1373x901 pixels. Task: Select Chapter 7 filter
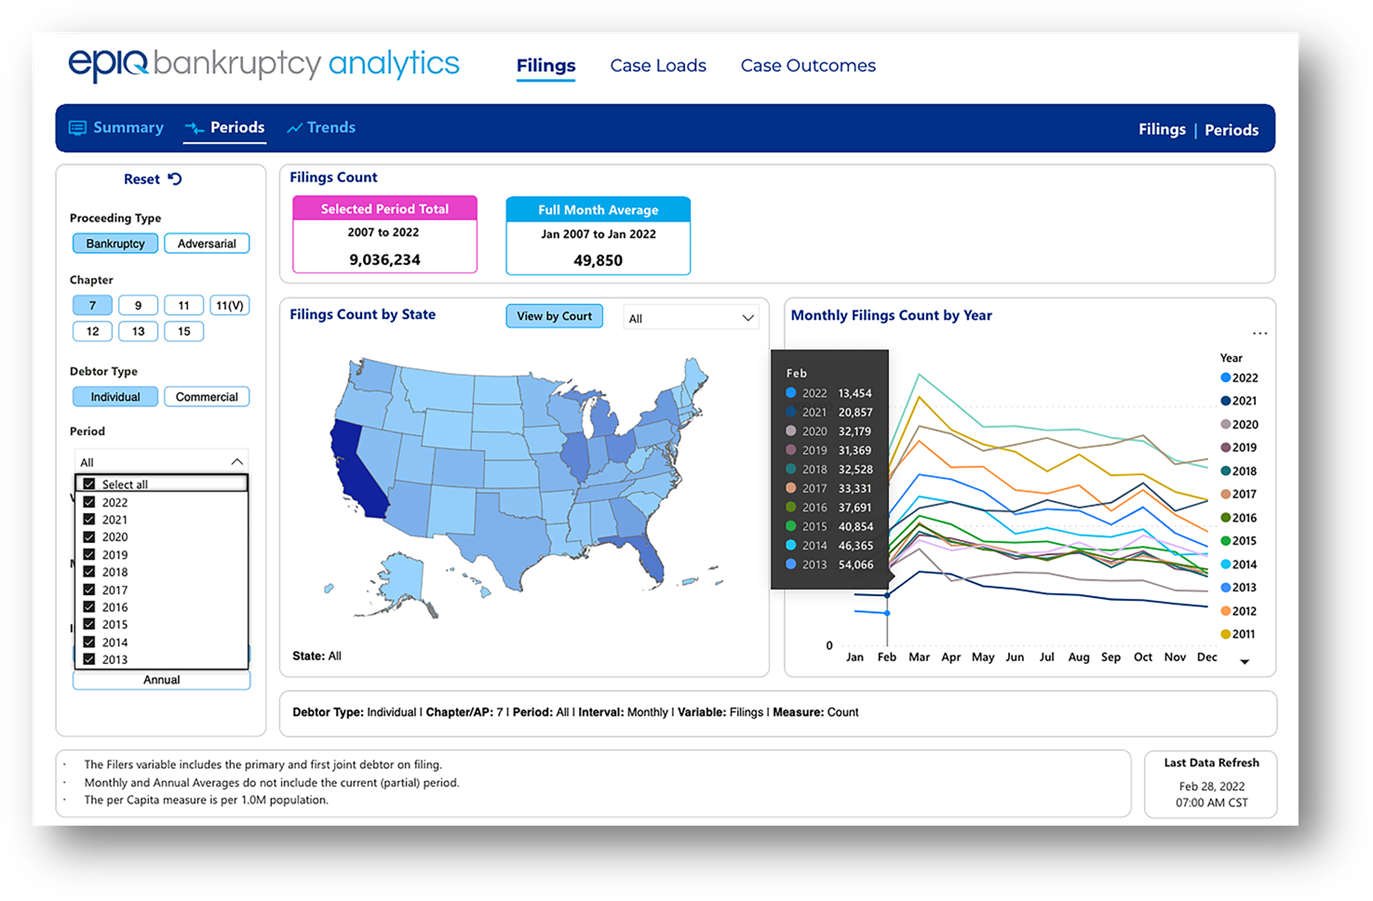click(x=92, y=305)
